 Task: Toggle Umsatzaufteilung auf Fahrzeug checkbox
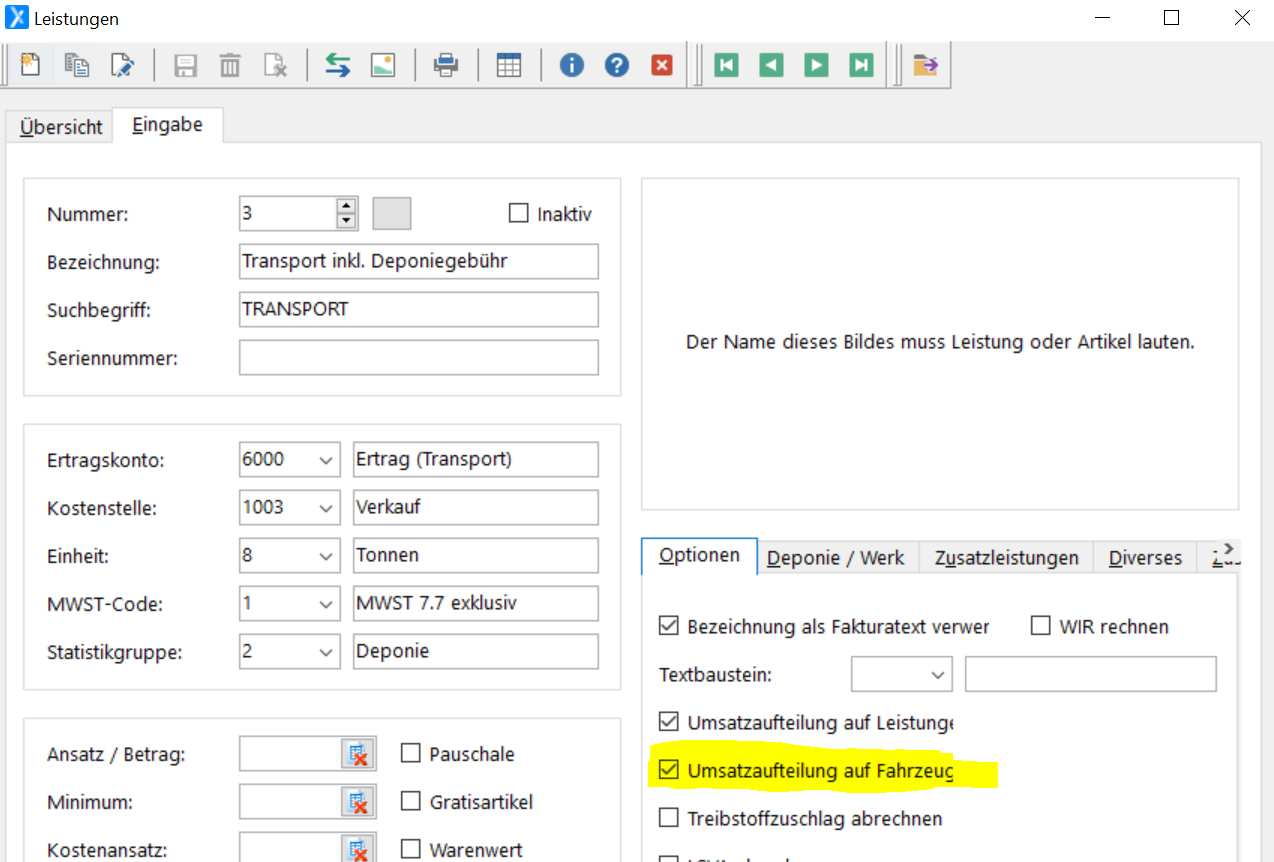(669, 771)
